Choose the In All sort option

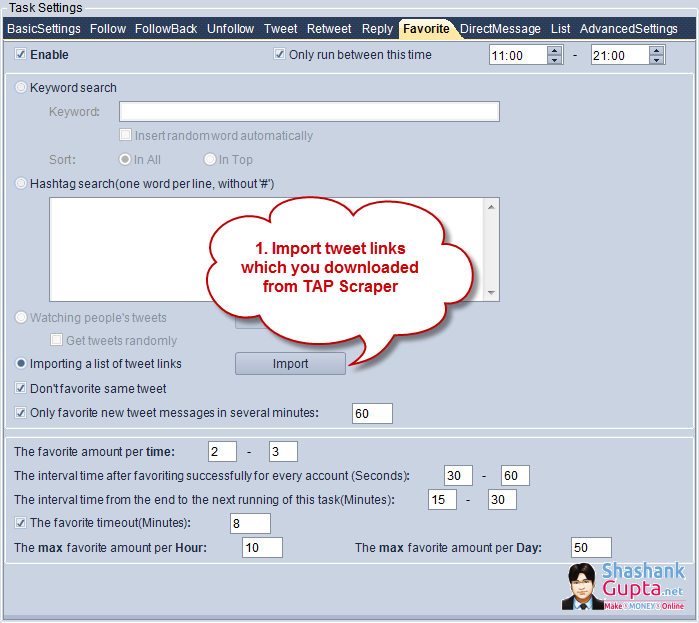point(125,159)
